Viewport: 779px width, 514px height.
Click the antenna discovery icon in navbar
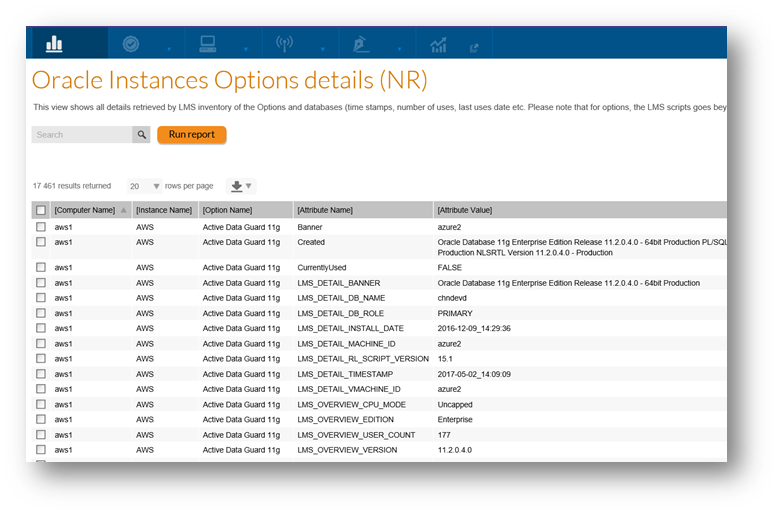pos(283,44)
